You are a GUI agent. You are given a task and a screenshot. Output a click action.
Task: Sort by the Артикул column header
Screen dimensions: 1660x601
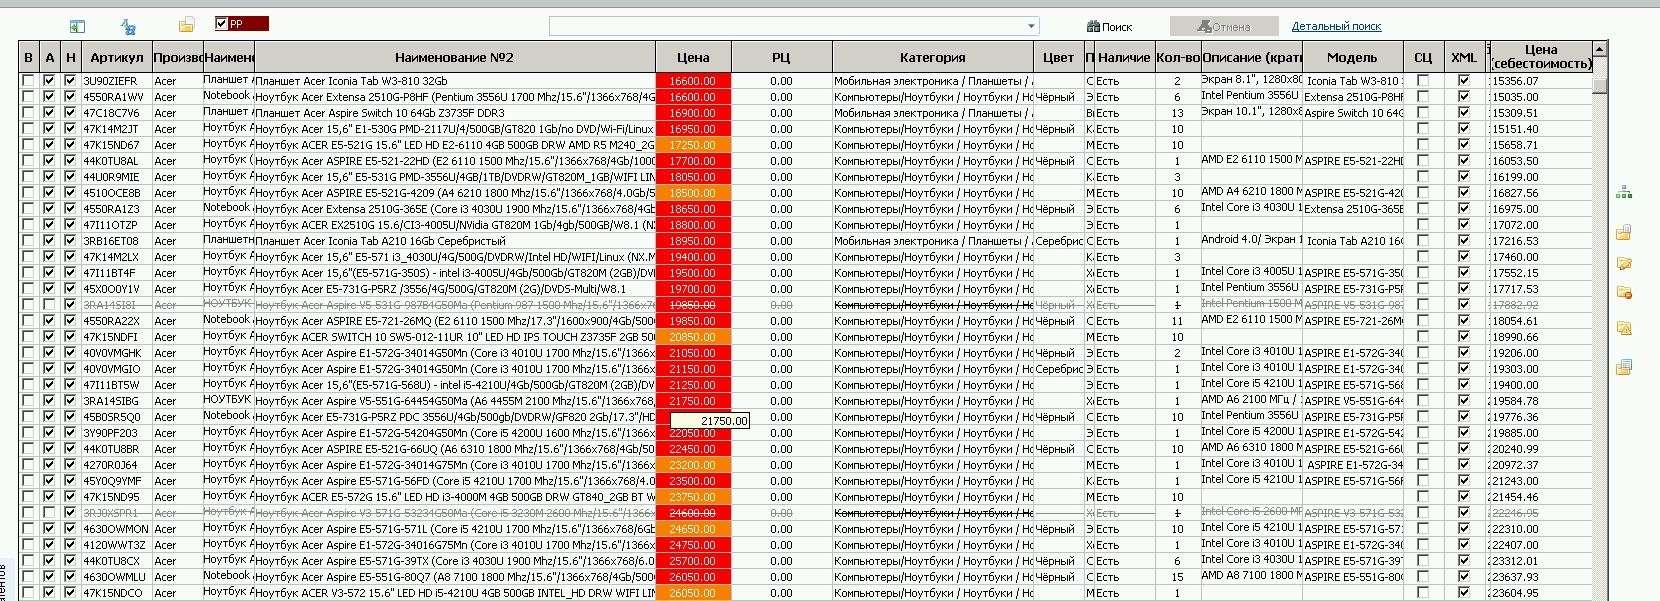pyautogui.click(x=116, y=57)
